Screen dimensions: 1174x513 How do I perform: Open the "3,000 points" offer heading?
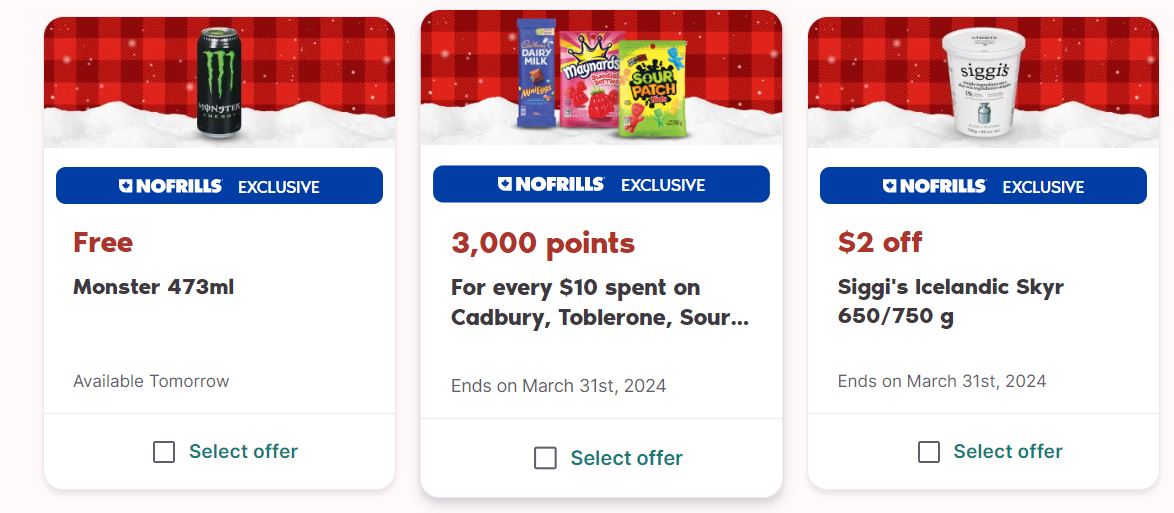tap(543, 243)
